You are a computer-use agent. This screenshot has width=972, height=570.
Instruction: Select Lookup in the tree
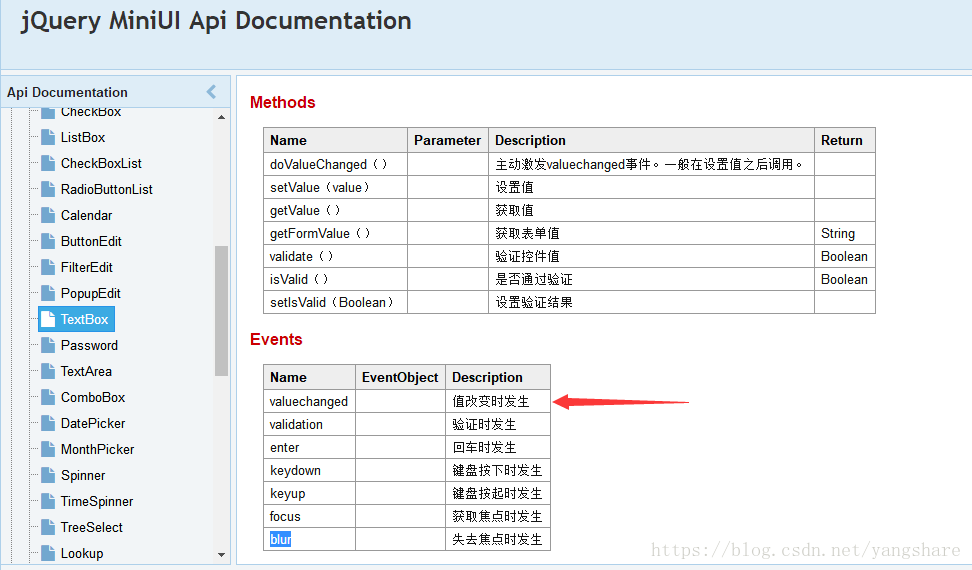click(82, 554)
